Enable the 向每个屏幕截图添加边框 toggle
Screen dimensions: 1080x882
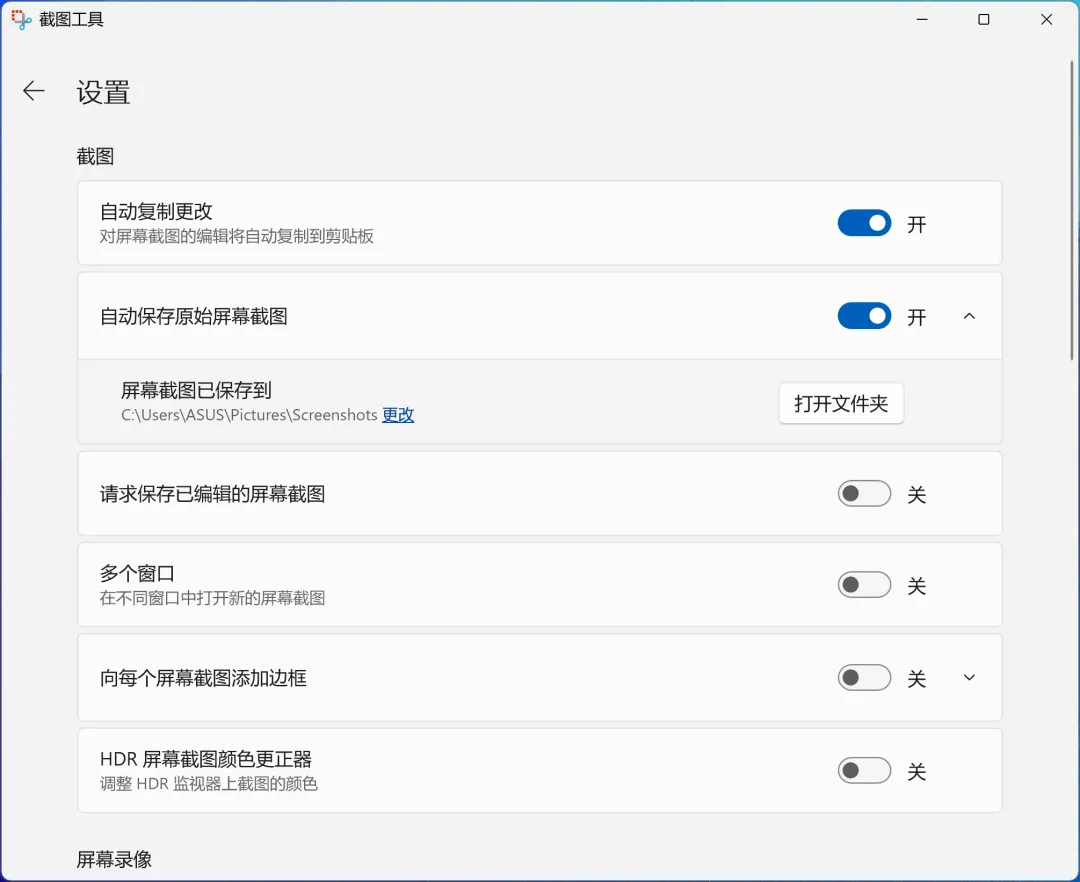tap(864, 678)
